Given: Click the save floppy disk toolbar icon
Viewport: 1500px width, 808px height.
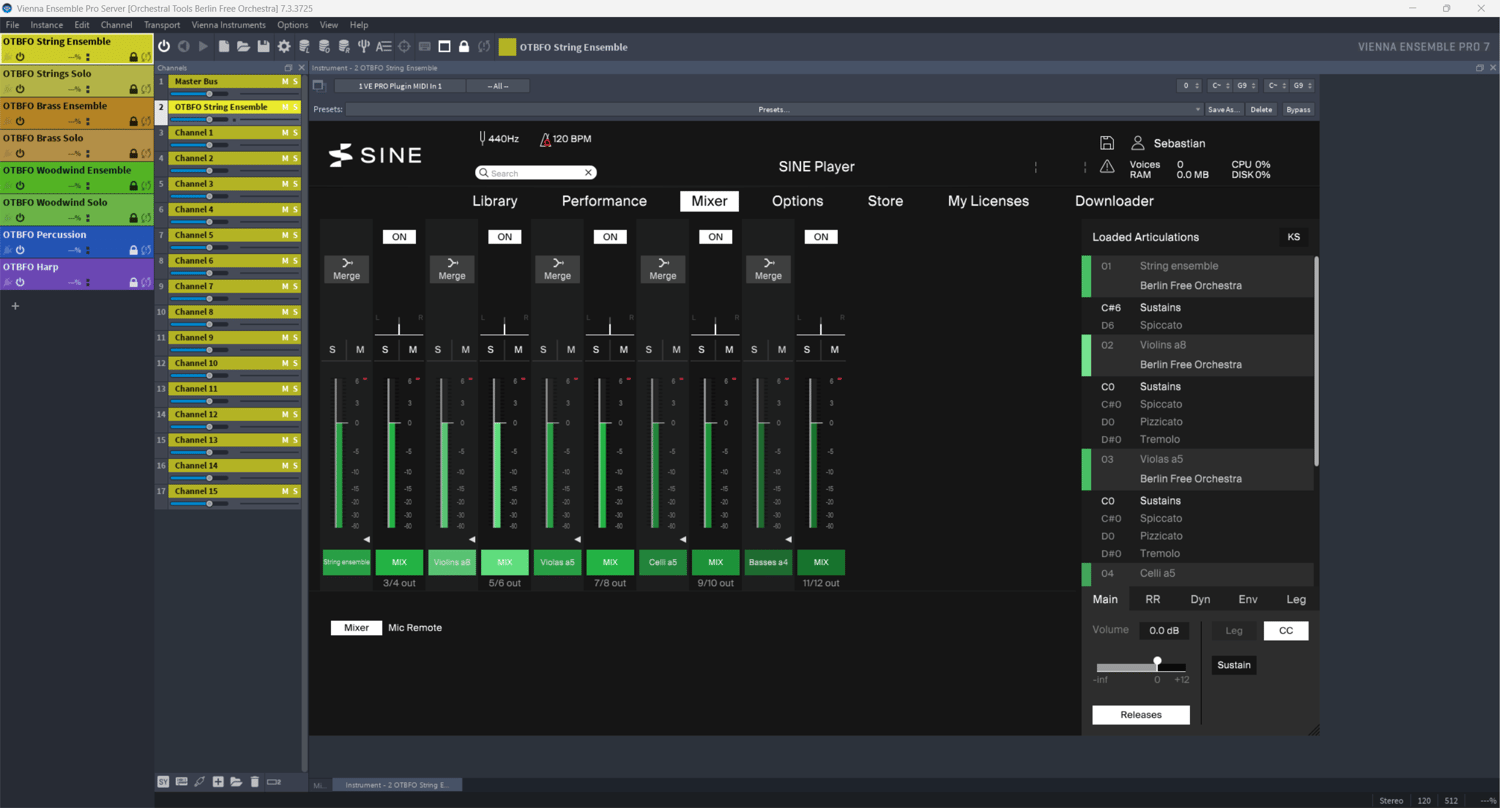Looking at the screenshot, I should coord(264,47).
